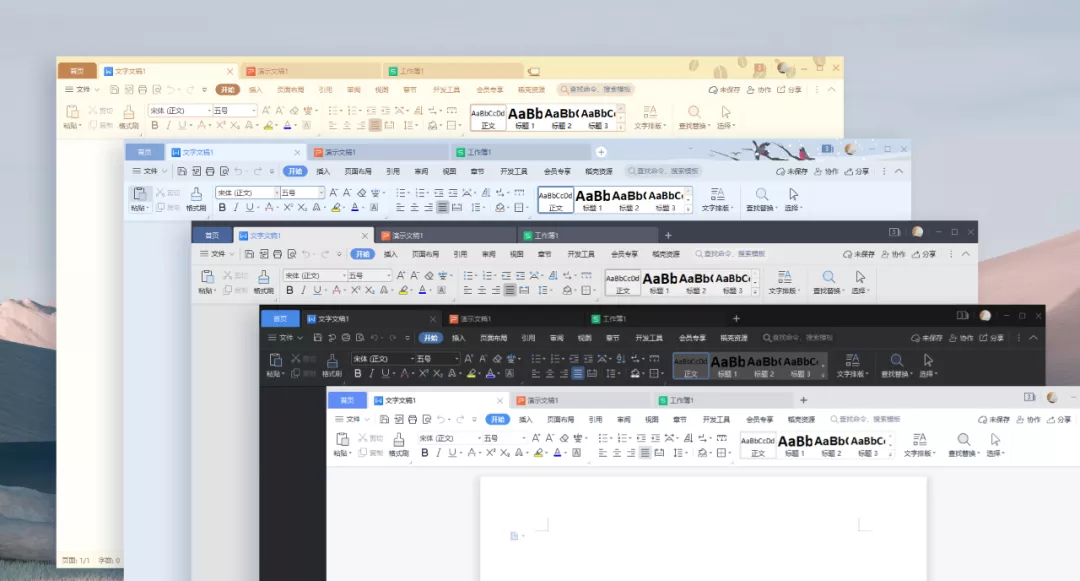The image size is (1080, 581).
Task: Expand styles gallery arrow in white front window
Action: click(x=890, y=454)
